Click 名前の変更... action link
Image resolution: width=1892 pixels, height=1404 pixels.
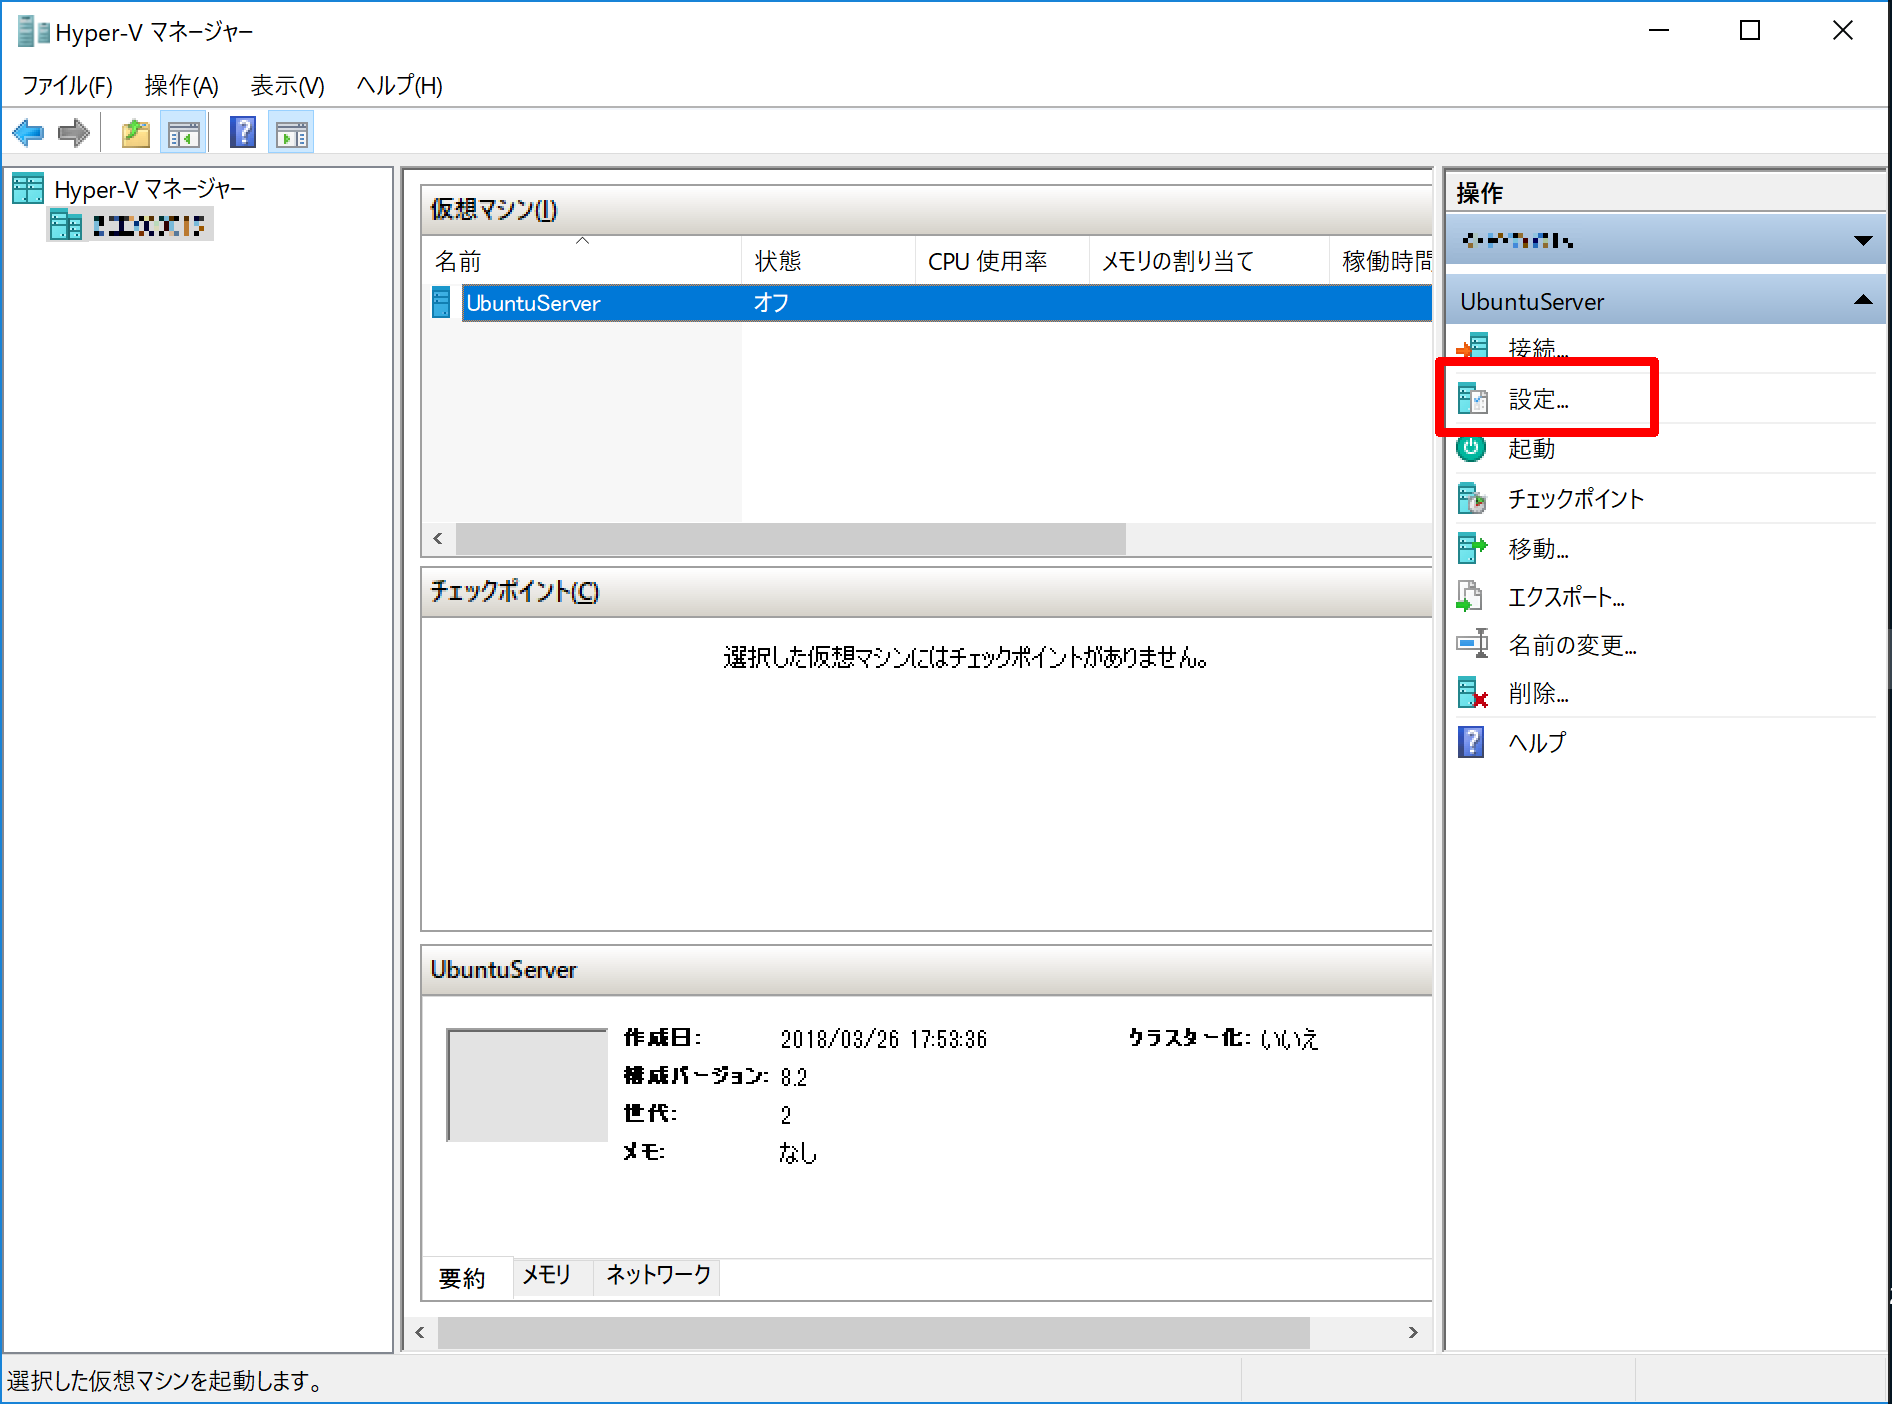1572,645
